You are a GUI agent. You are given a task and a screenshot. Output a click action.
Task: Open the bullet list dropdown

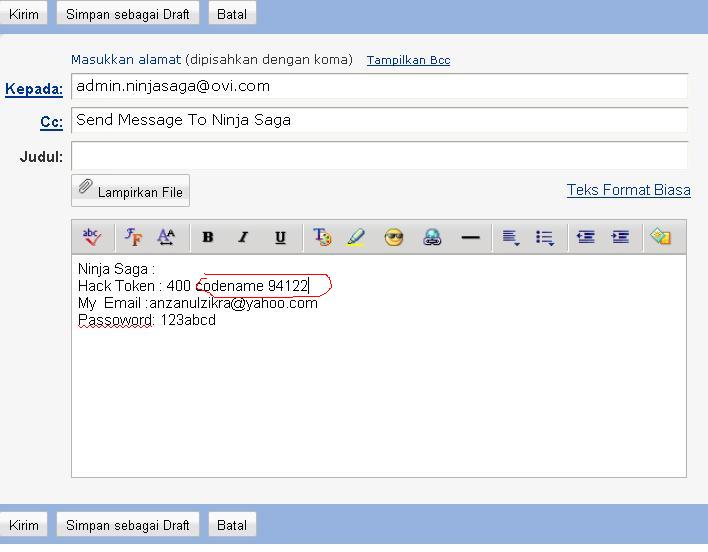coord(545,237)
